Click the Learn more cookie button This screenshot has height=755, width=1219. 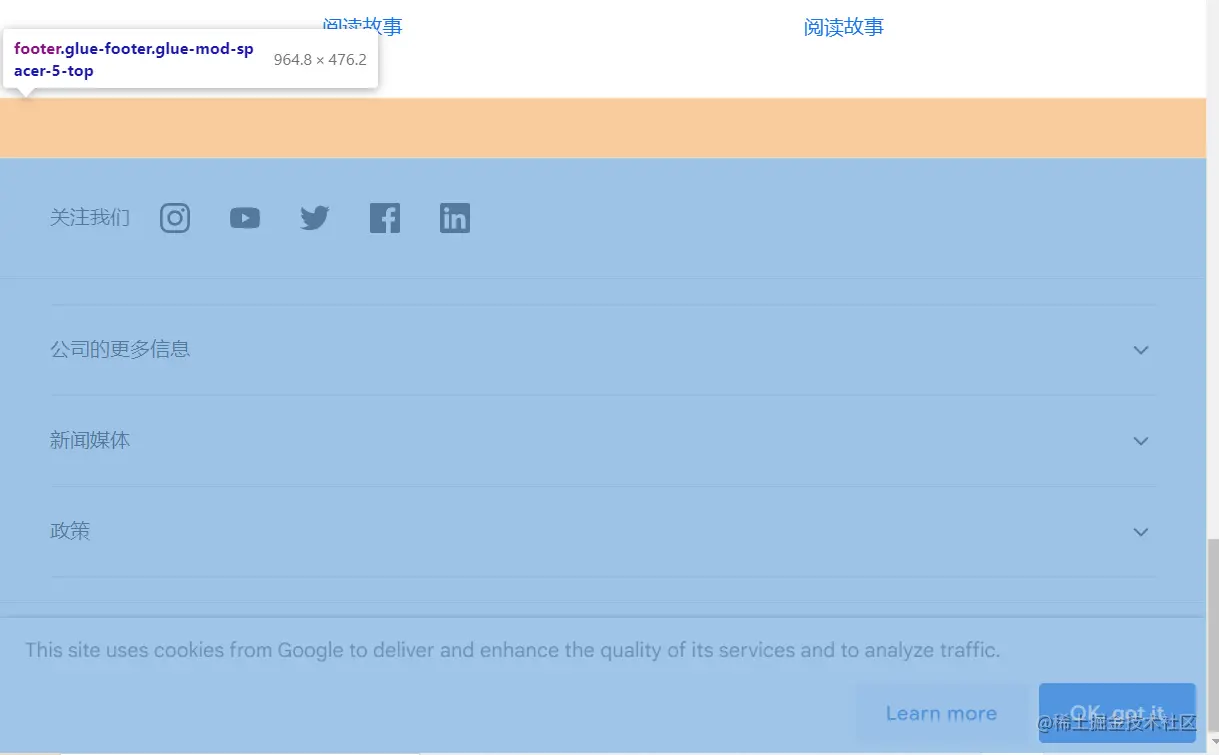[942, 713]
